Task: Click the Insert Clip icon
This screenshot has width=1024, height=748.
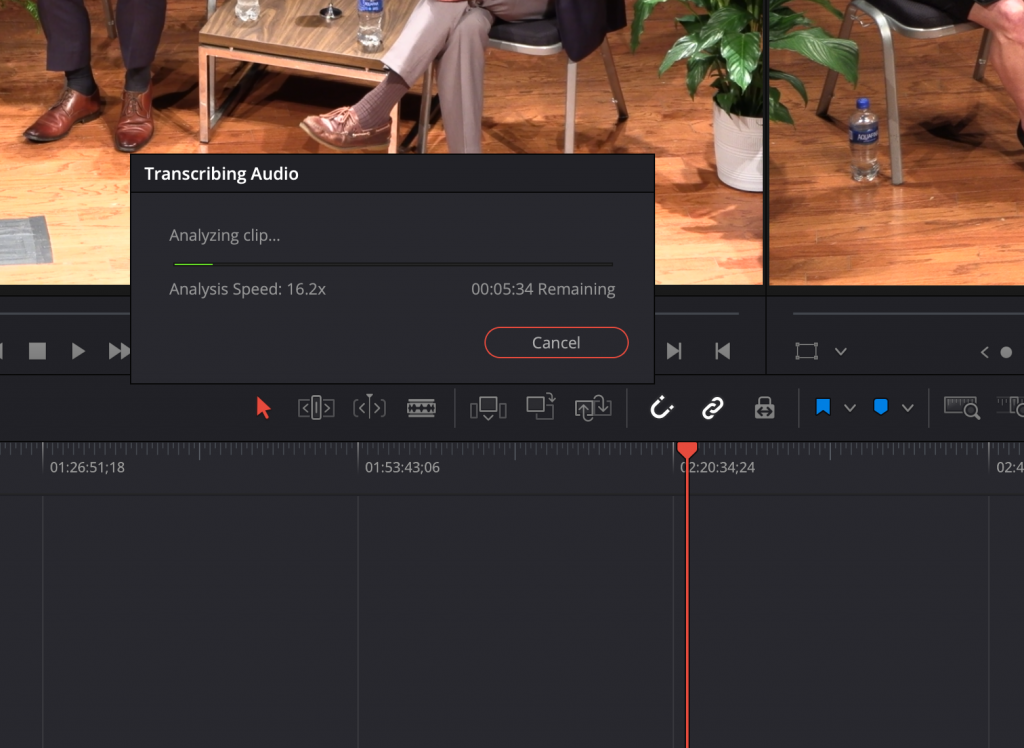Action: click(x=488, y=408)
